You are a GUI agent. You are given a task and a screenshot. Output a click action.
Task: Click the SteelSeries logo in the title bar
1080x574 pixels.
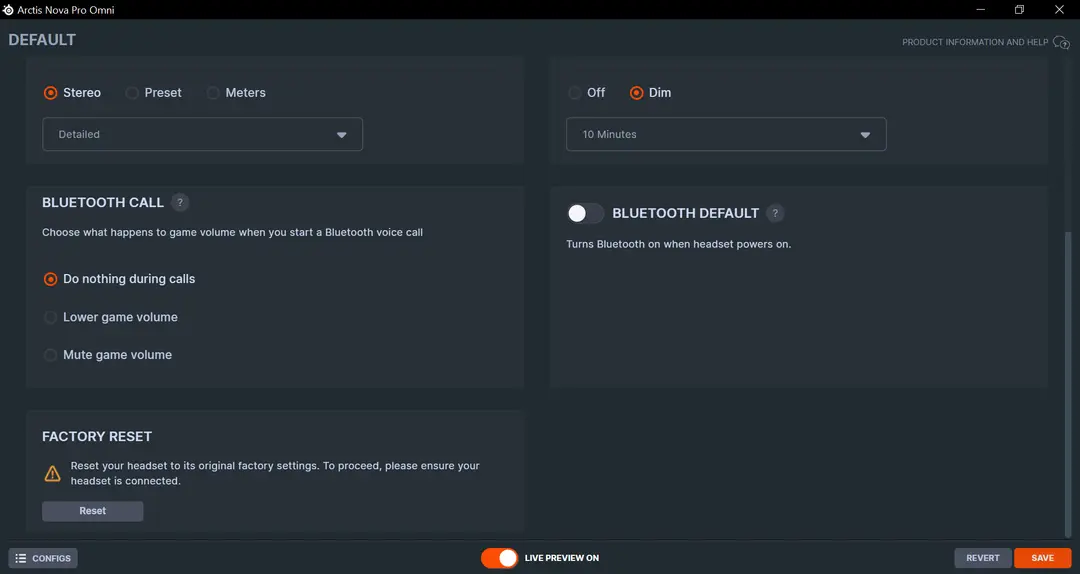8,10
